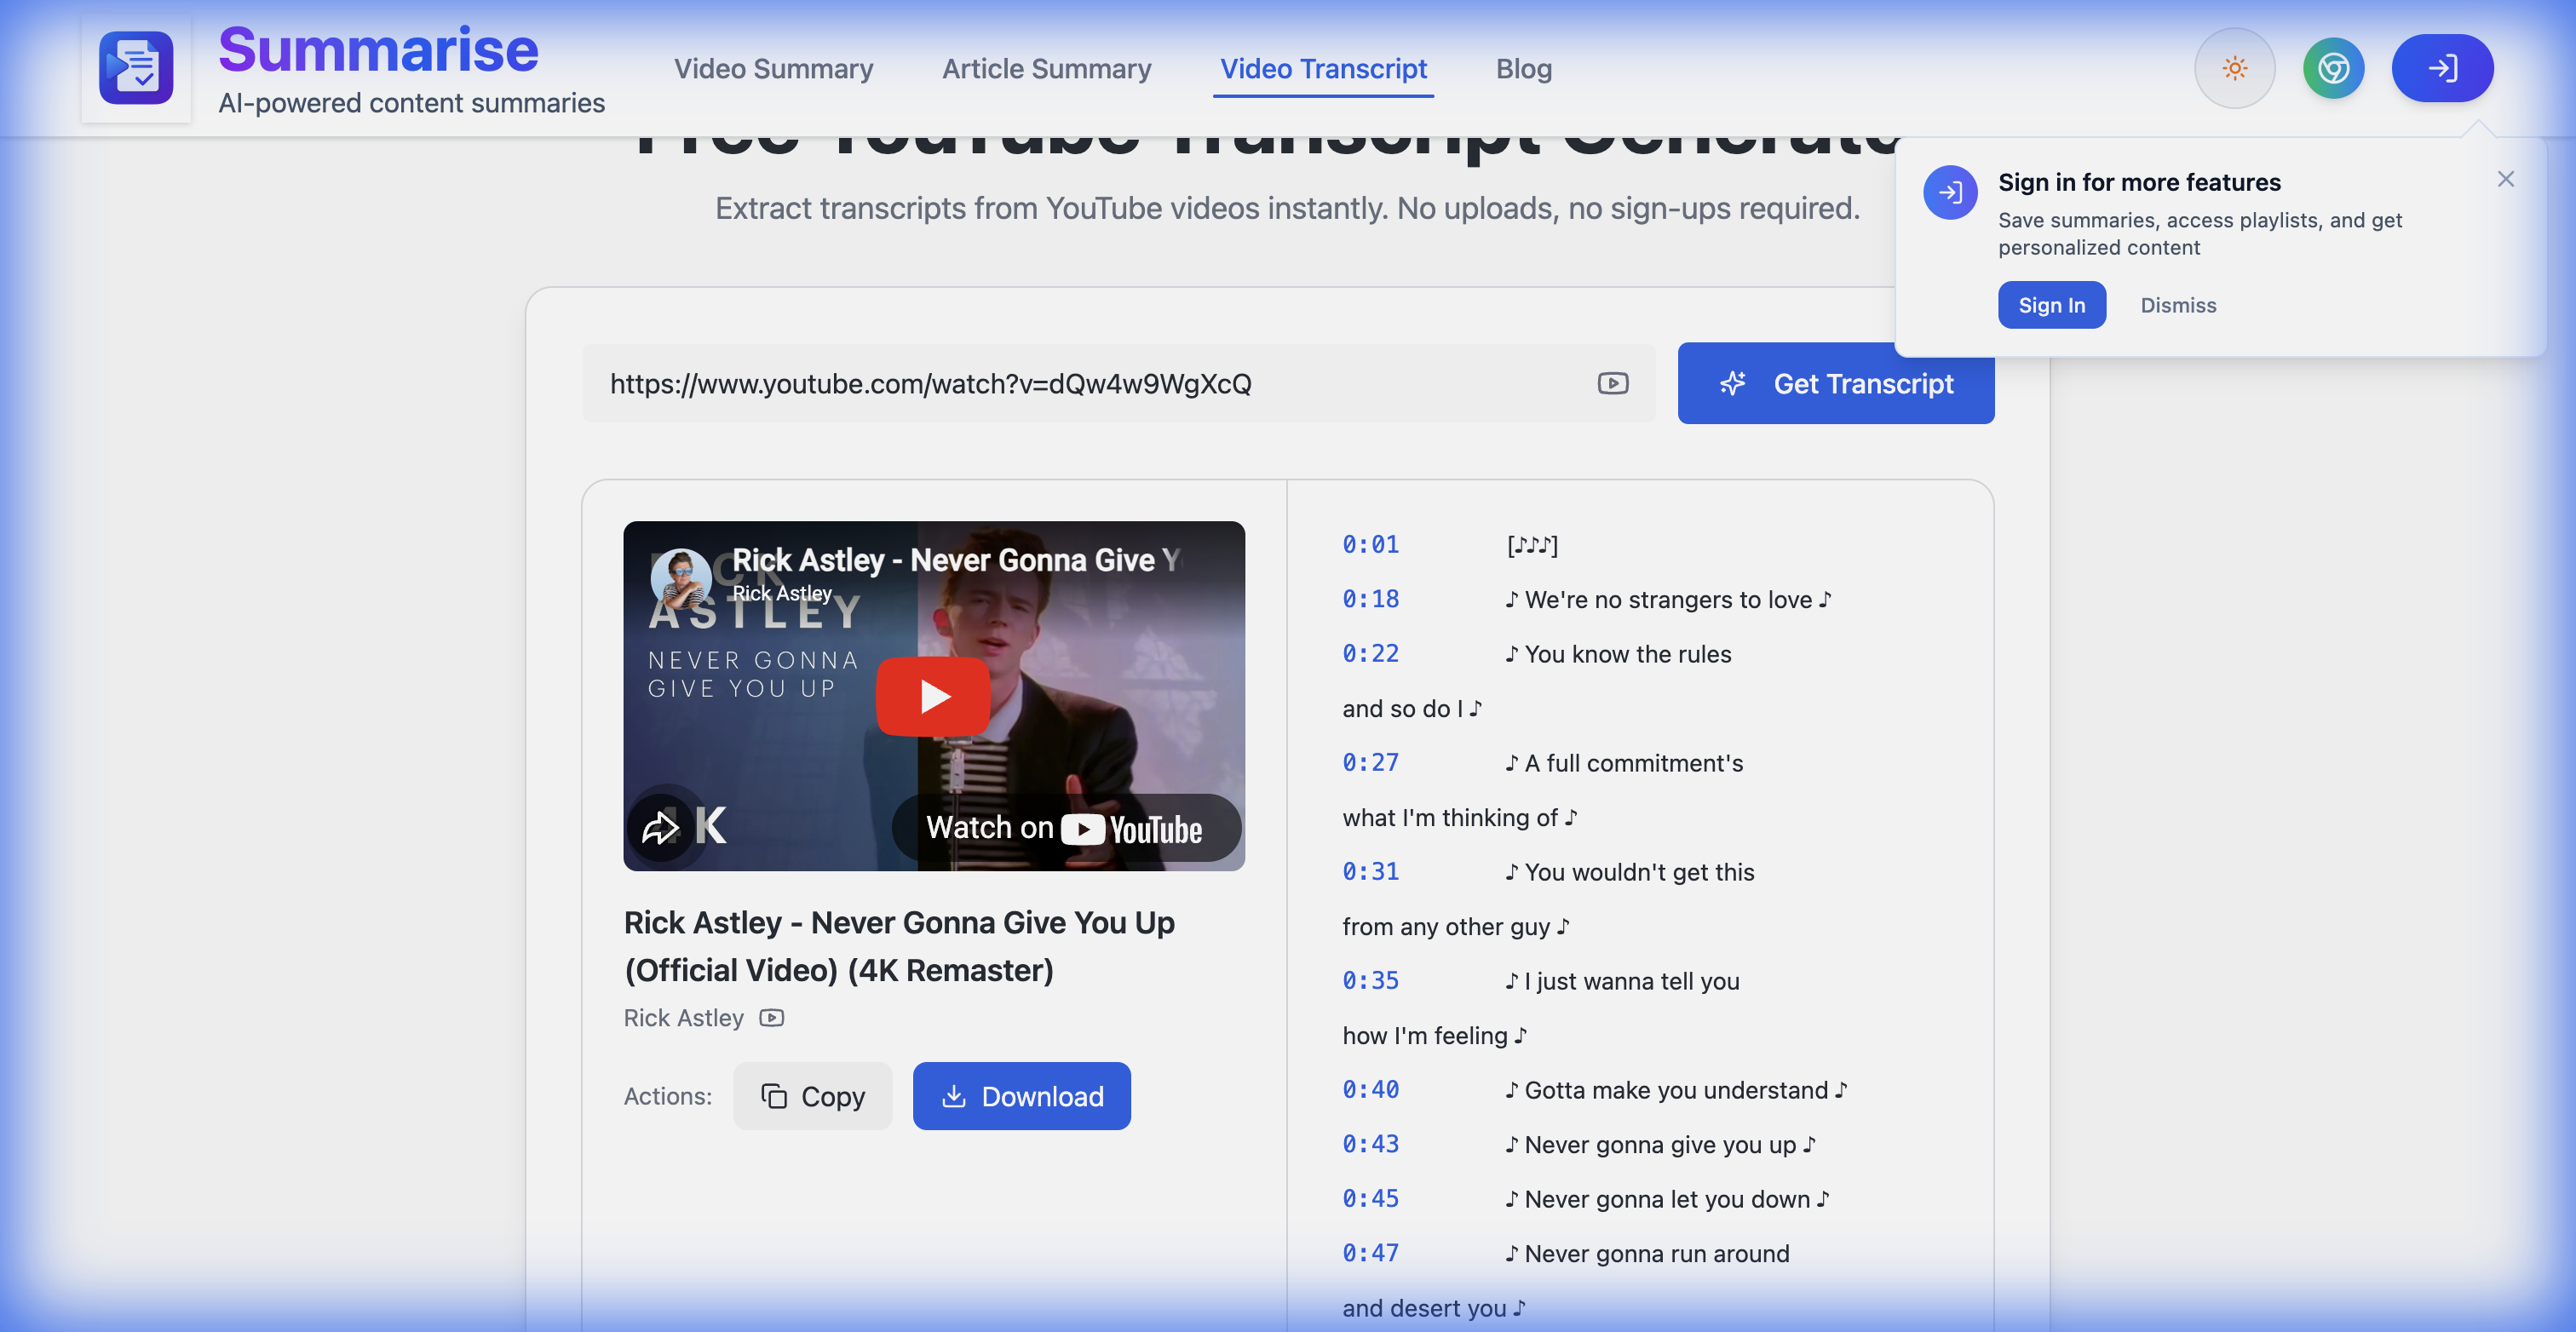Jump to timestamp 0:43 in the transcript
This screenshot has width=2576, height=1332.
[x=1371, y=1144]
